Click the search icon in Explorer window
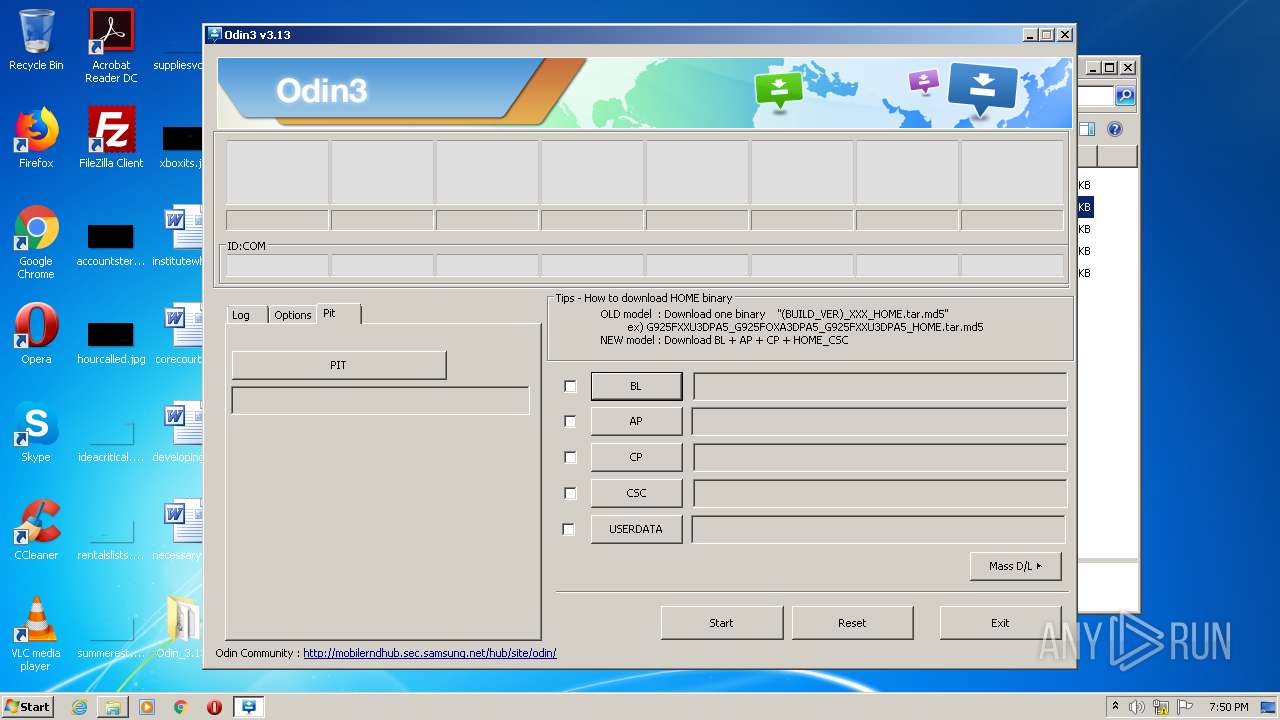Image resolution: width=1280 pixels, height=720 pixels. (1125, 96)
